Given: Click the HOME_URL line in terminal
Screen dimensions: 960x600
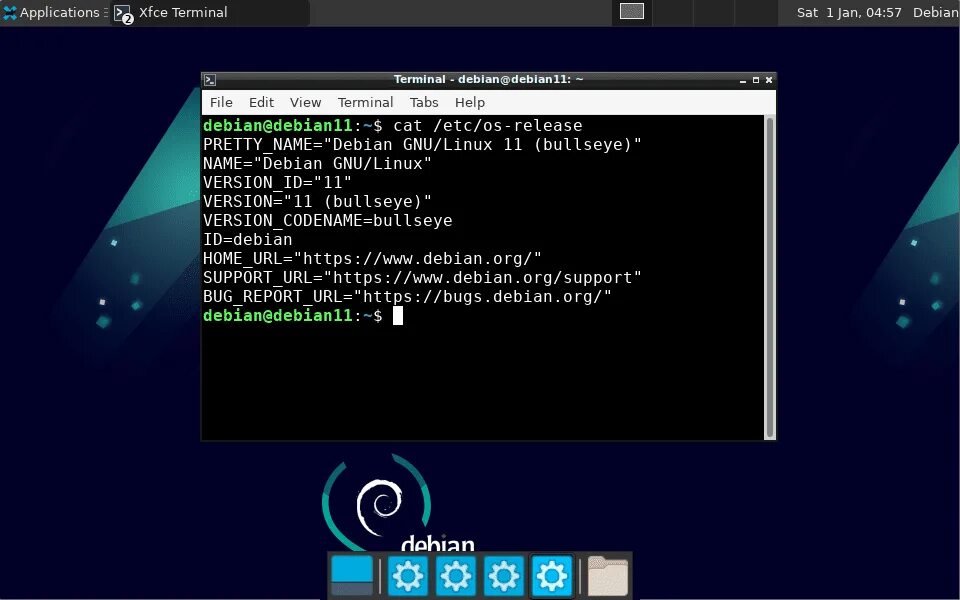Looking at the screenshot, I should coord(372,258).
